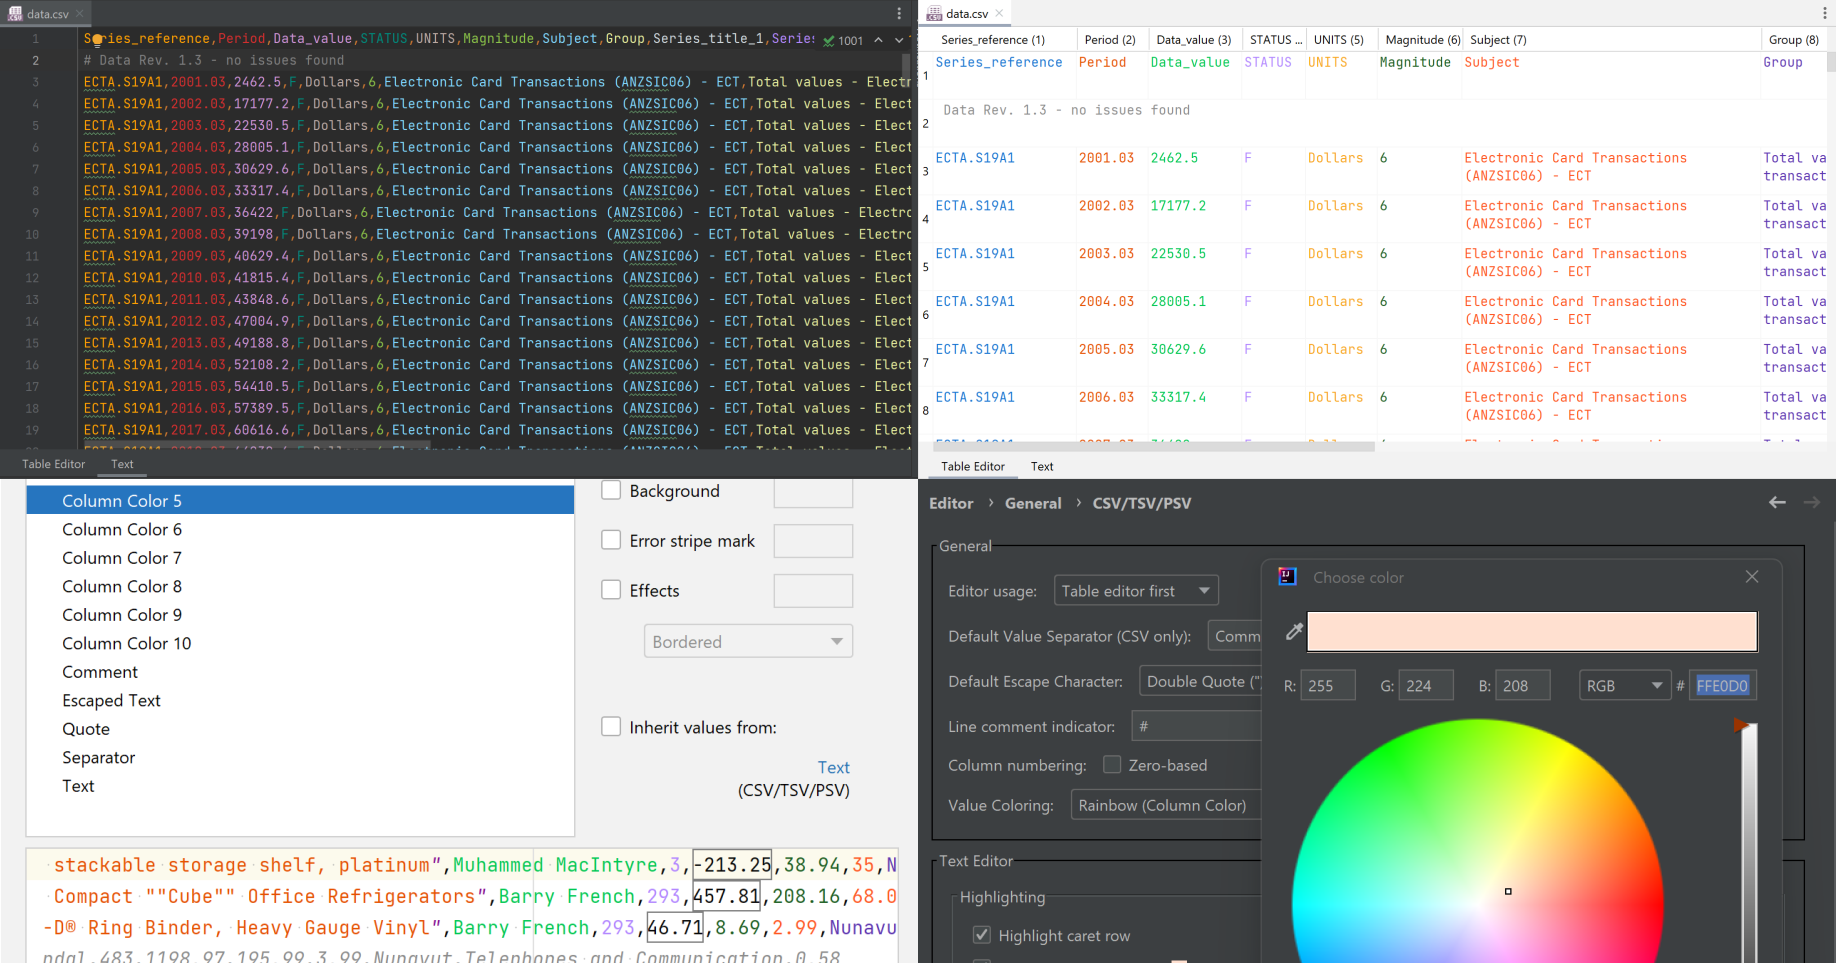Viewport: 1836px width, 963px height.
Task: Click the R value input field
Action: tap(1328, 686)
